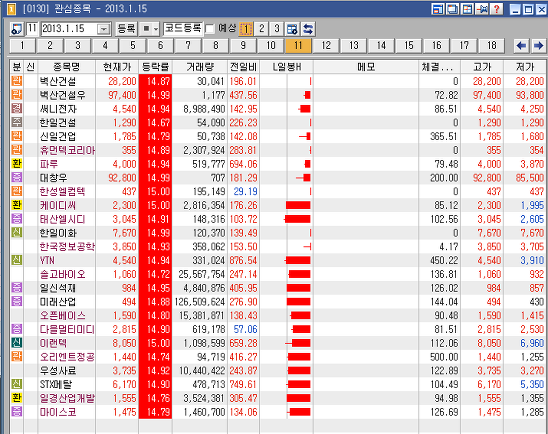Click the 15.00 rate for 한성엘컴텍
Viewport: 548px width, 434px height.
pos(158,191)
